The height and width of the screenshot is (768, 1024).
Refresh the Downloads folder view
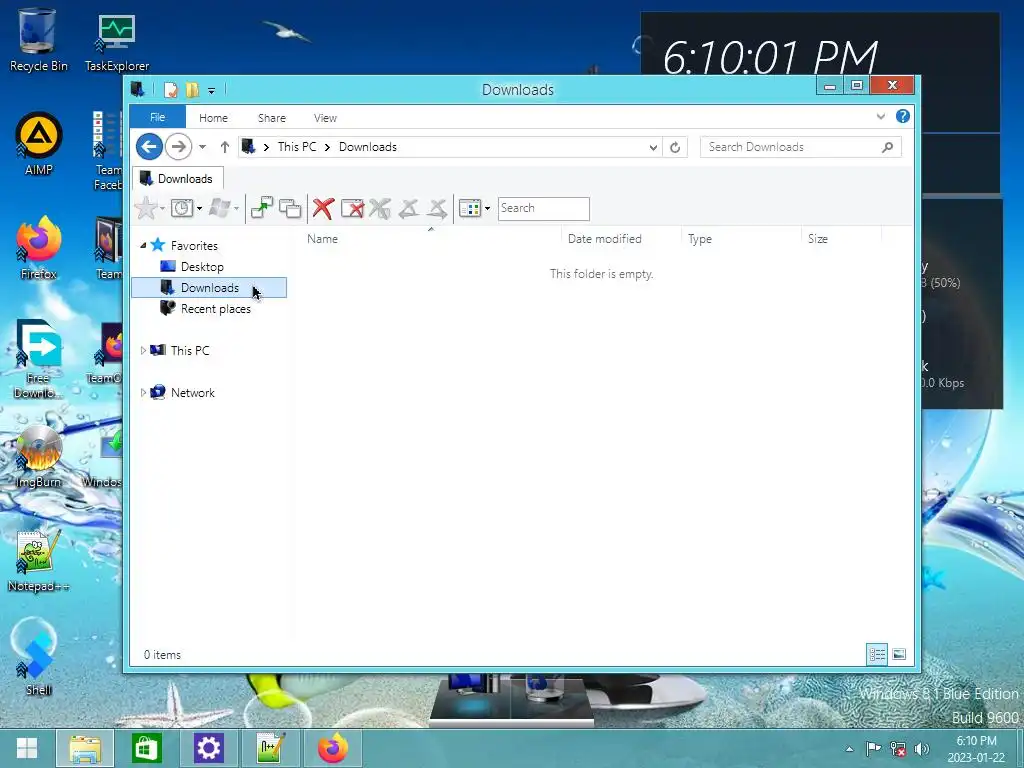(x=675, y=148)
